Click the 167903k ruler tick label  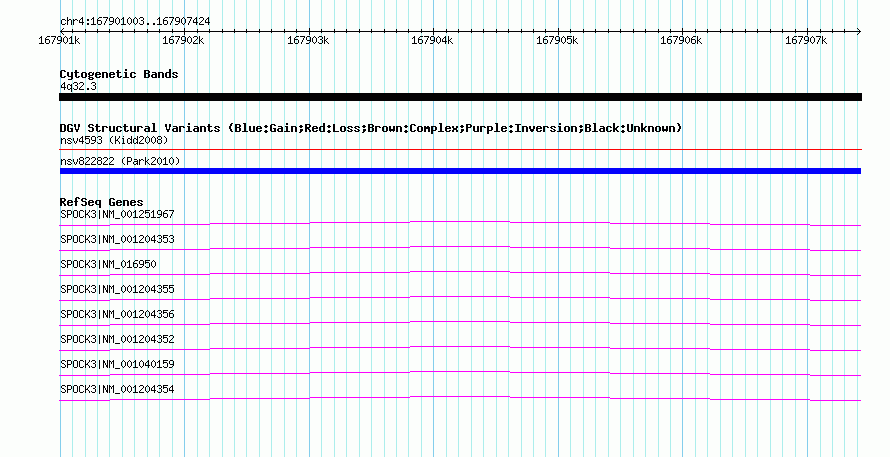tap(308, 40)
